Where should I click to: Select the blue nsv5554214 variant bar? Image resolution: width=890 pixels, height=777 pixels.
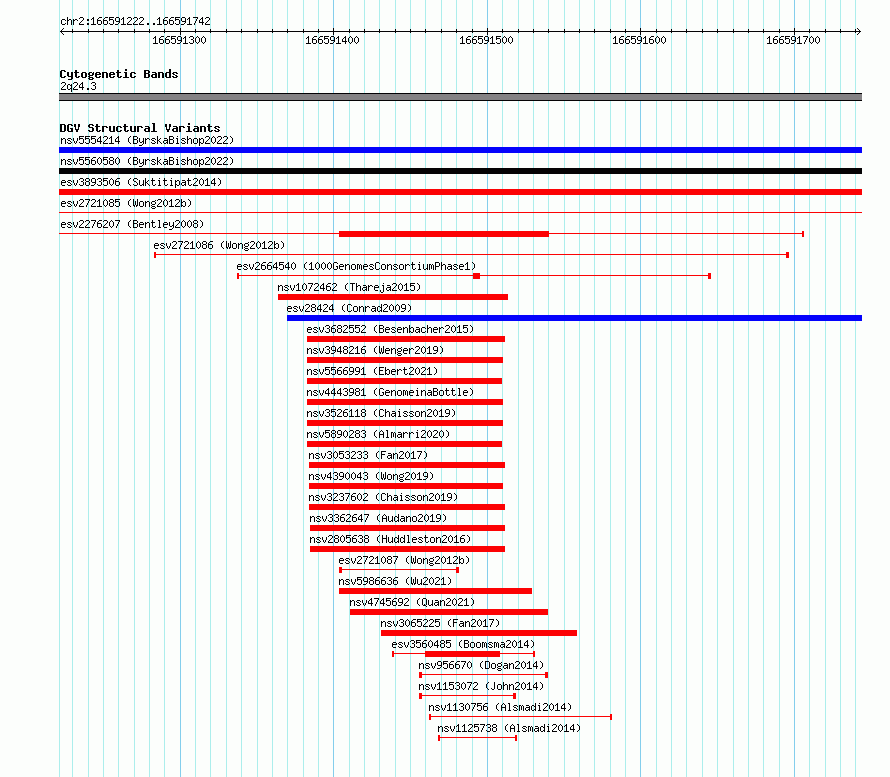click(460, 150)
